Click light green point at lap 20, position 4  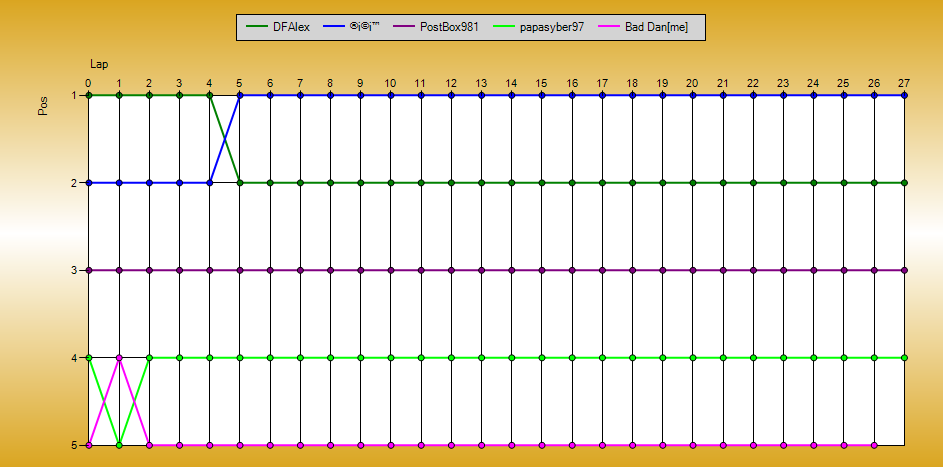tap(693, 357)
